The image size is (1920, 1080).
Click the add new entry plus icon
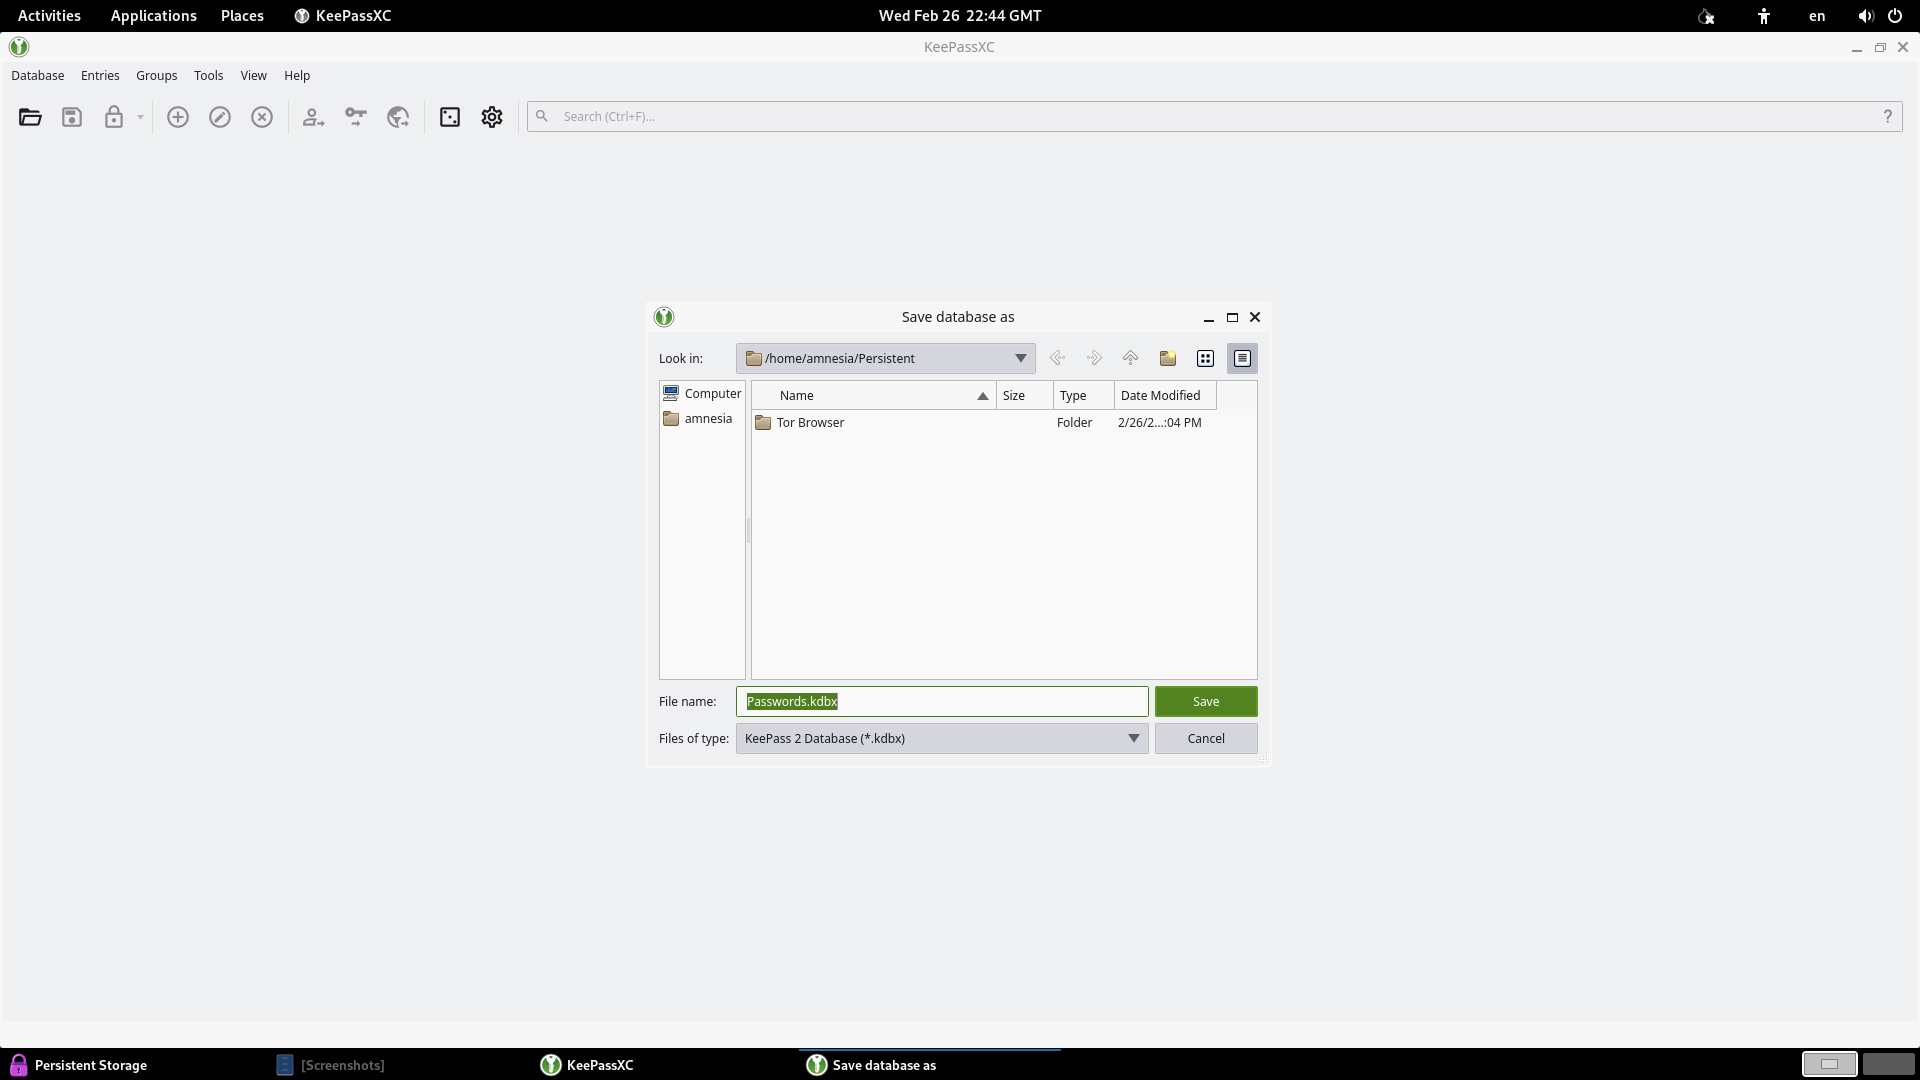[178, 117]
